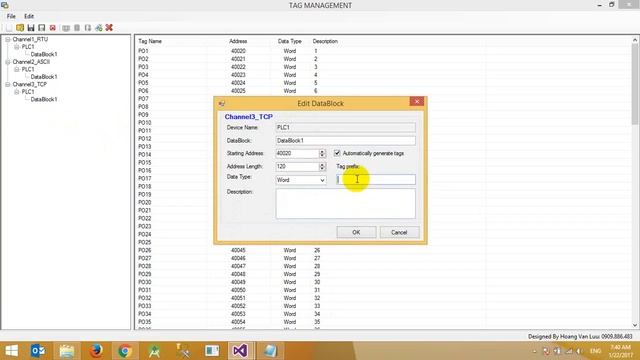Open the File menu
Image resolution: width=640 pixels, height=360 pixels.
(x=11, y=16)
